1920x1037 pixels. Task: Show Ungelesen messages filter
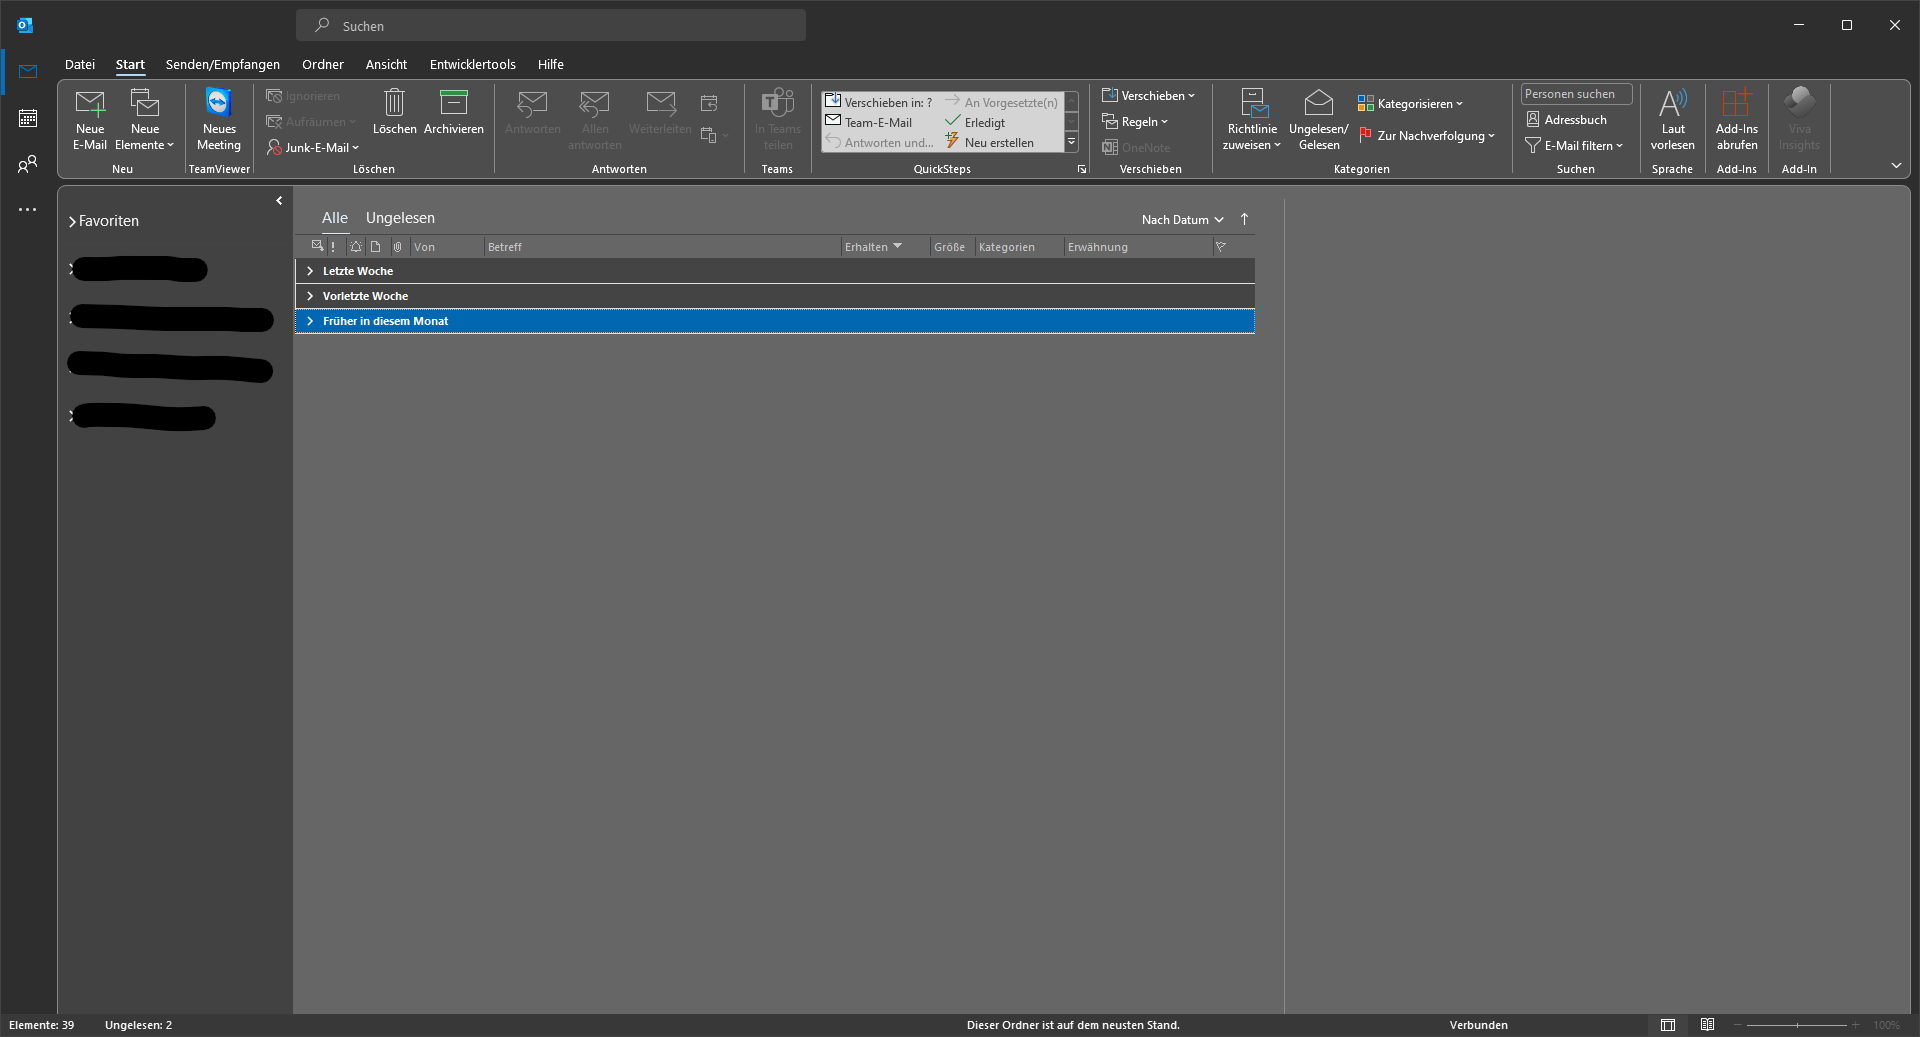click(400, 218)
